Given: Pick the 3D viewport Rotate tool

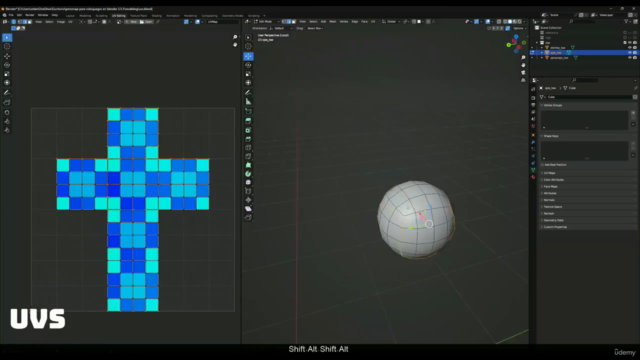Looking at the screenshot, I should [248, 65].
